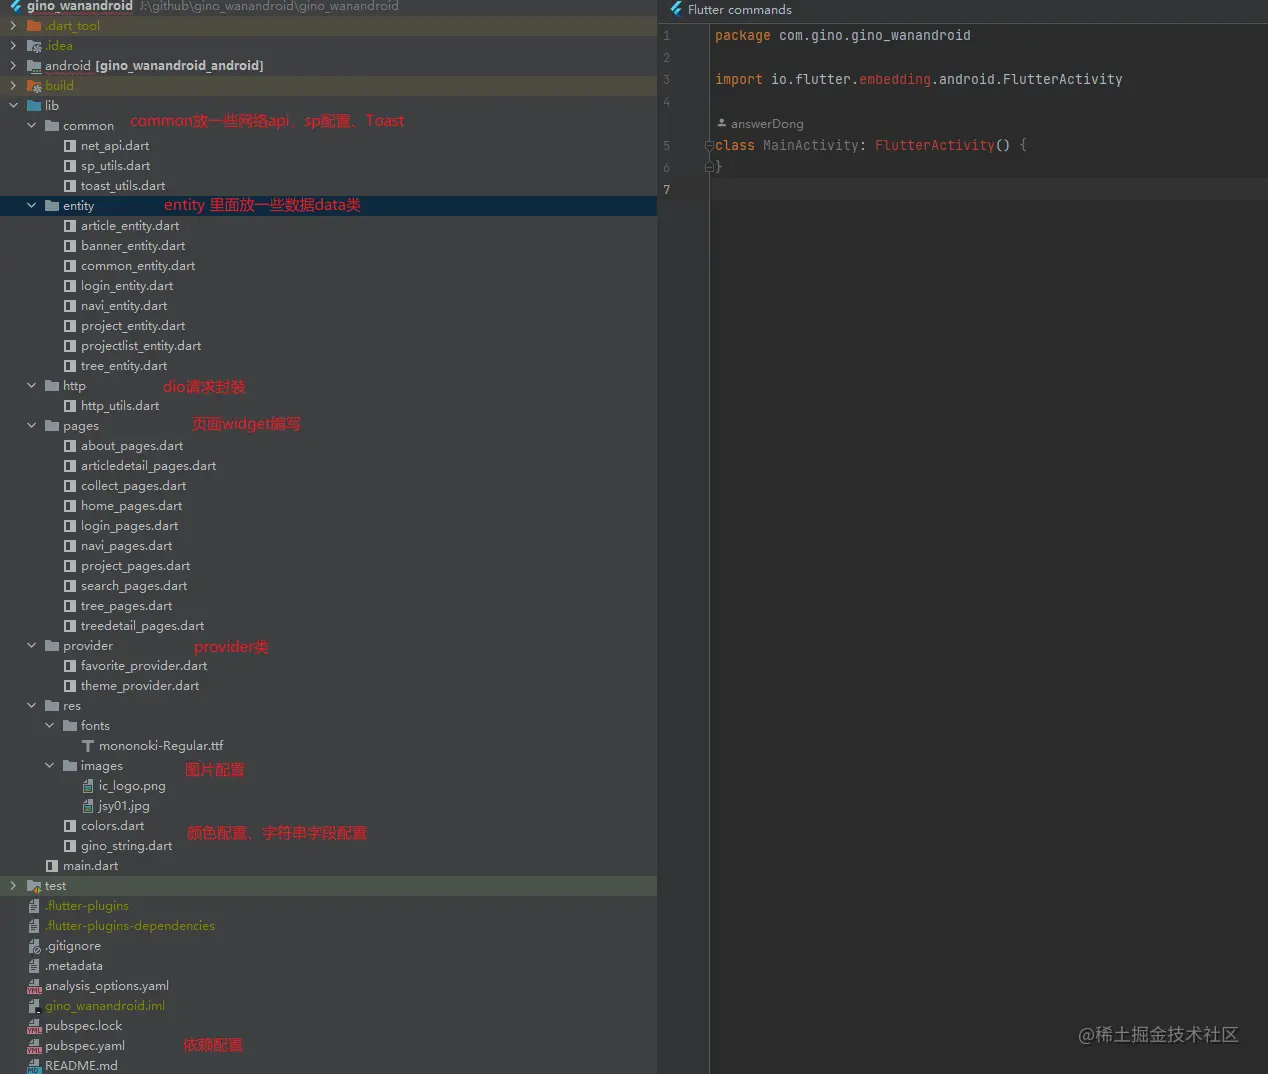Image resolution: width=1268 pixels, height=1074 pixels.
Task: Click the package declaration line in editor
Action: (842, 35)
